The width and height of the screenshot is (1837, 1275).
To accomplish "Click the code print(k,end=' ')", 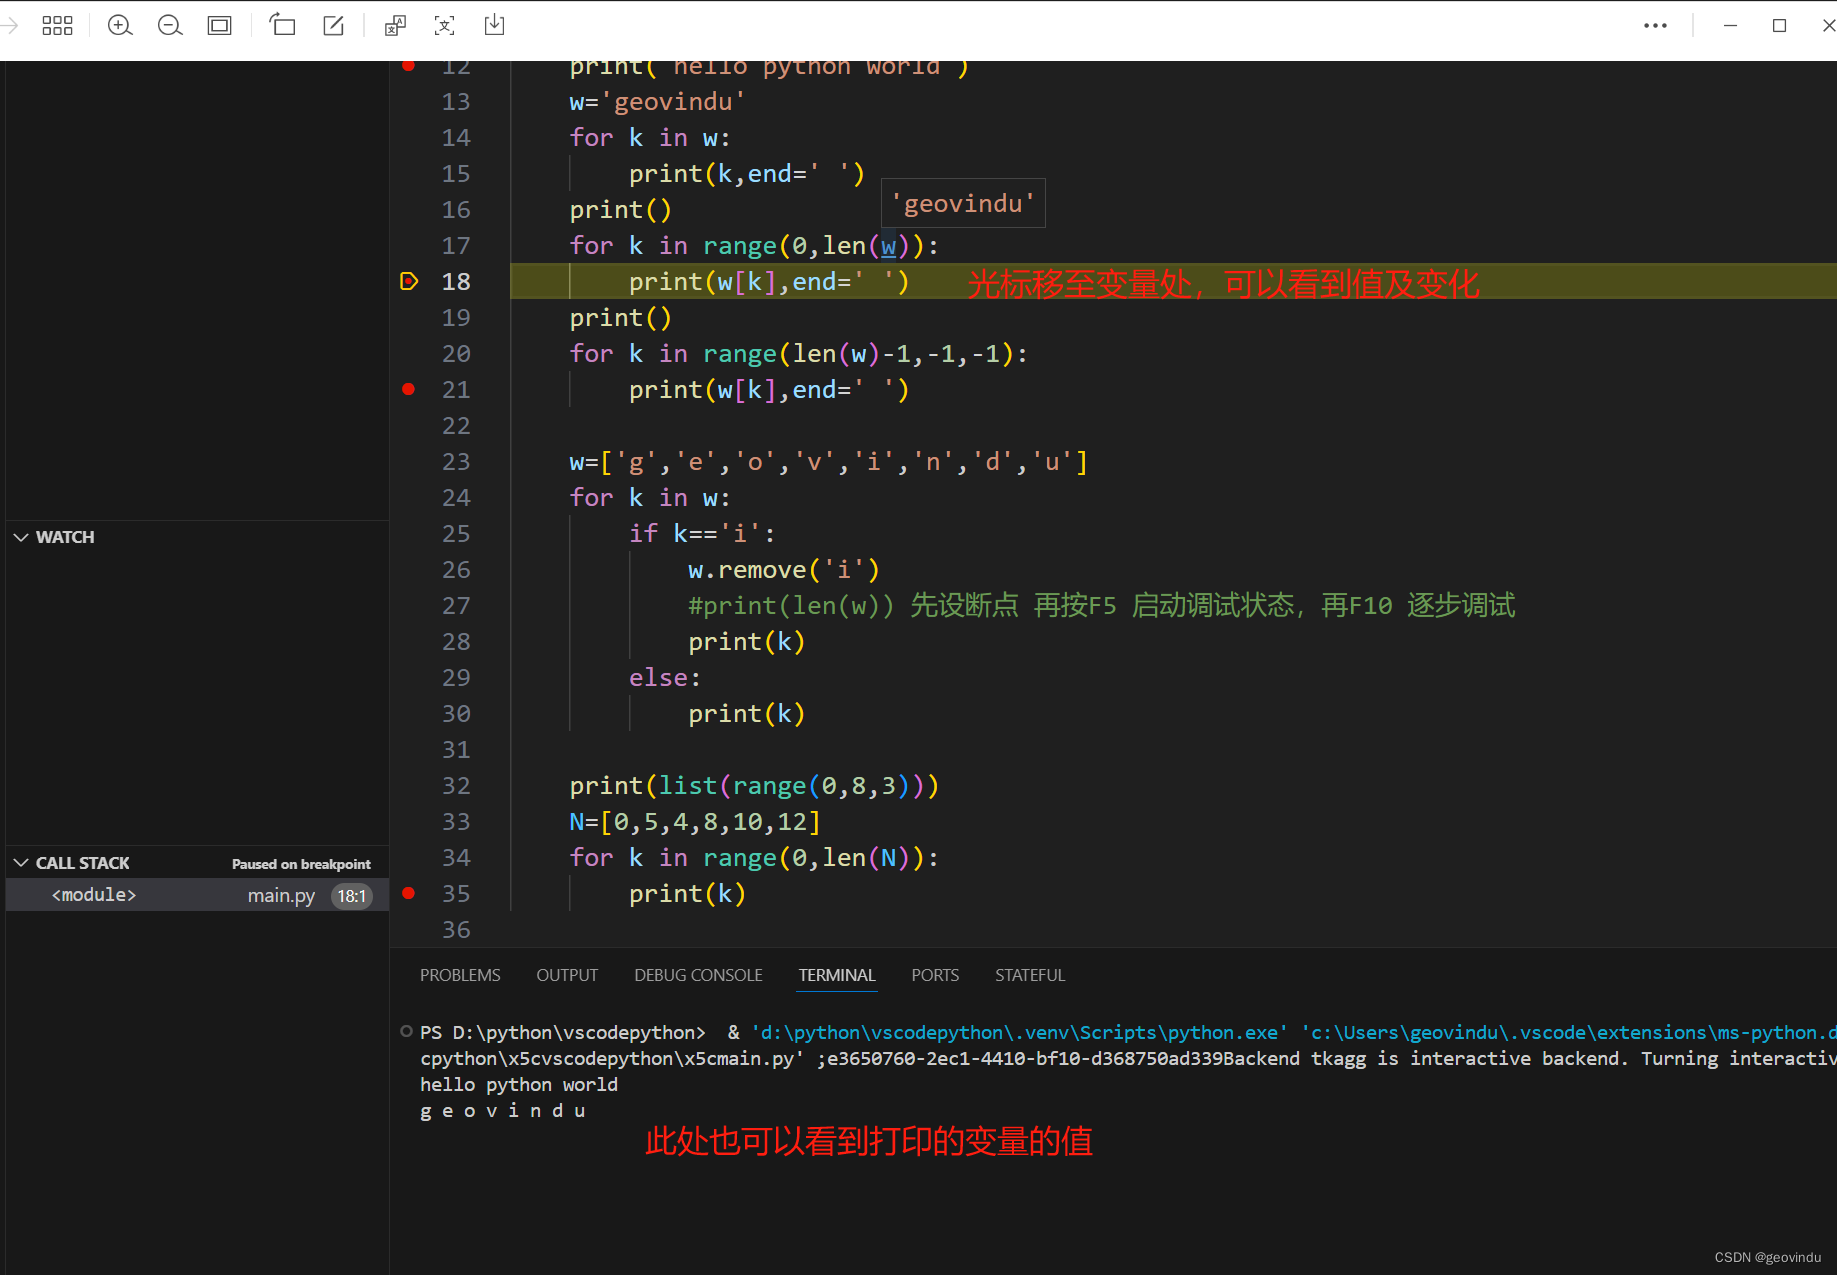I will click(747, 174).
